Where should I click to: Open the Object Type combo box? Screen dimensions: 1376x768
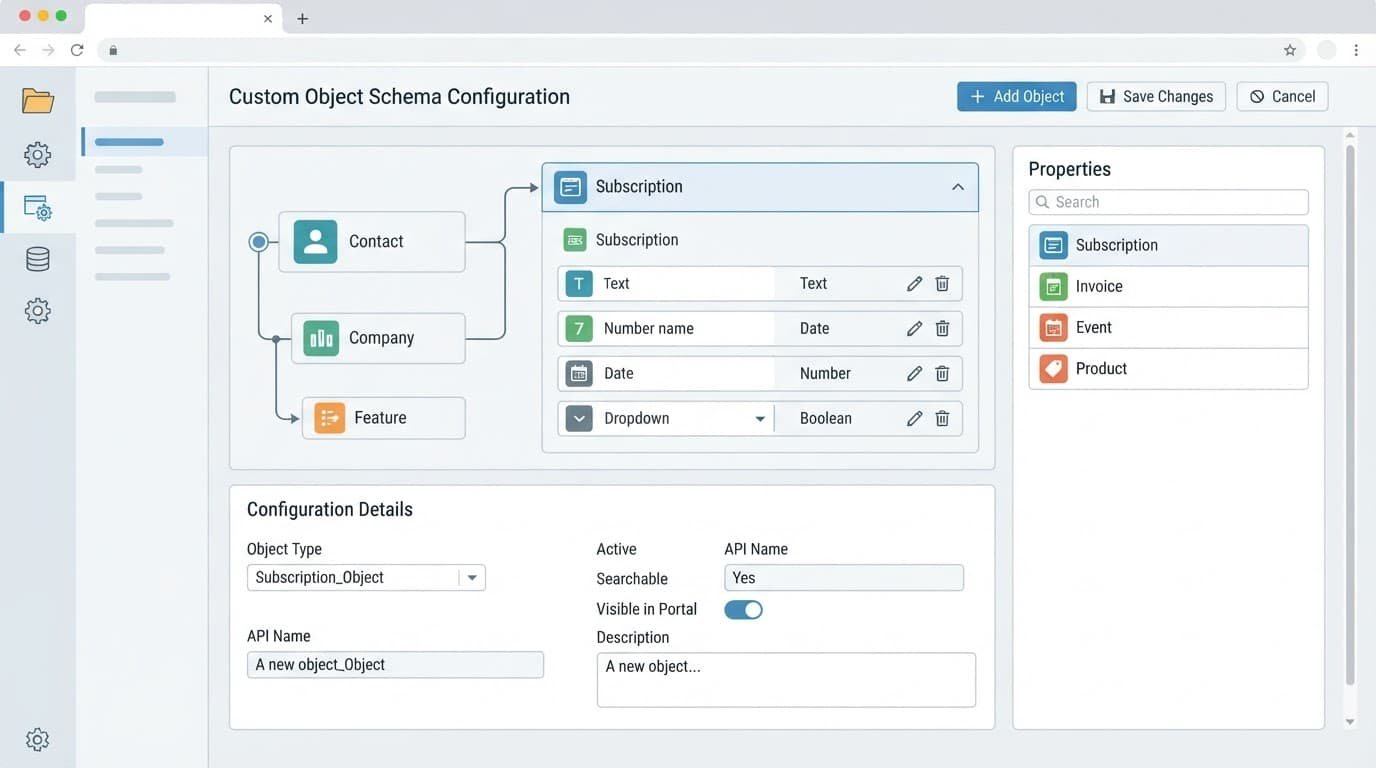point(366,578)
